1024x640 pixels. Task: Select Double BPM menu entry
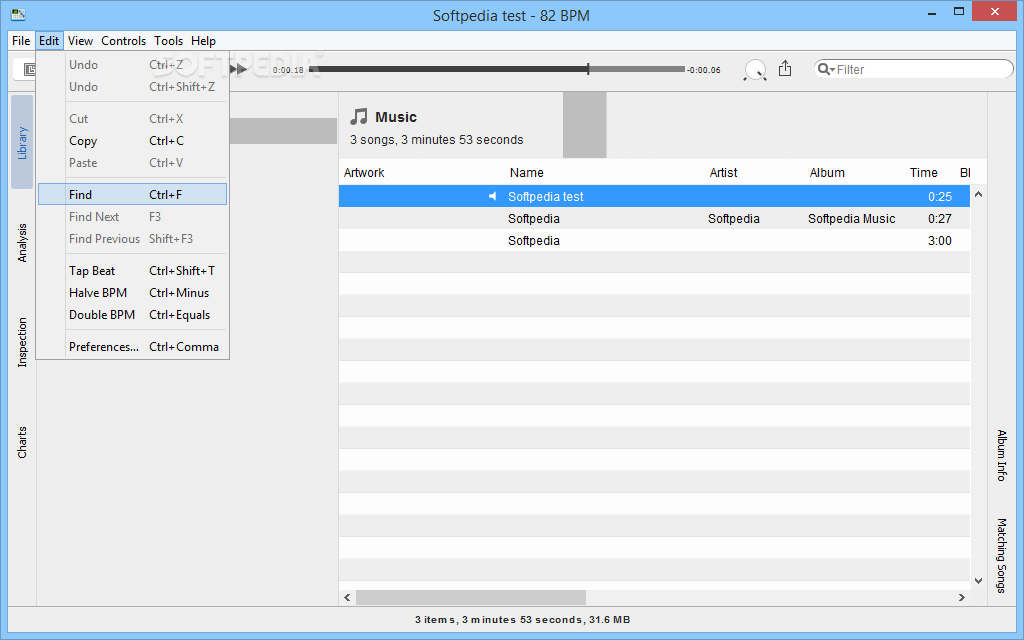tap(133, 314)
